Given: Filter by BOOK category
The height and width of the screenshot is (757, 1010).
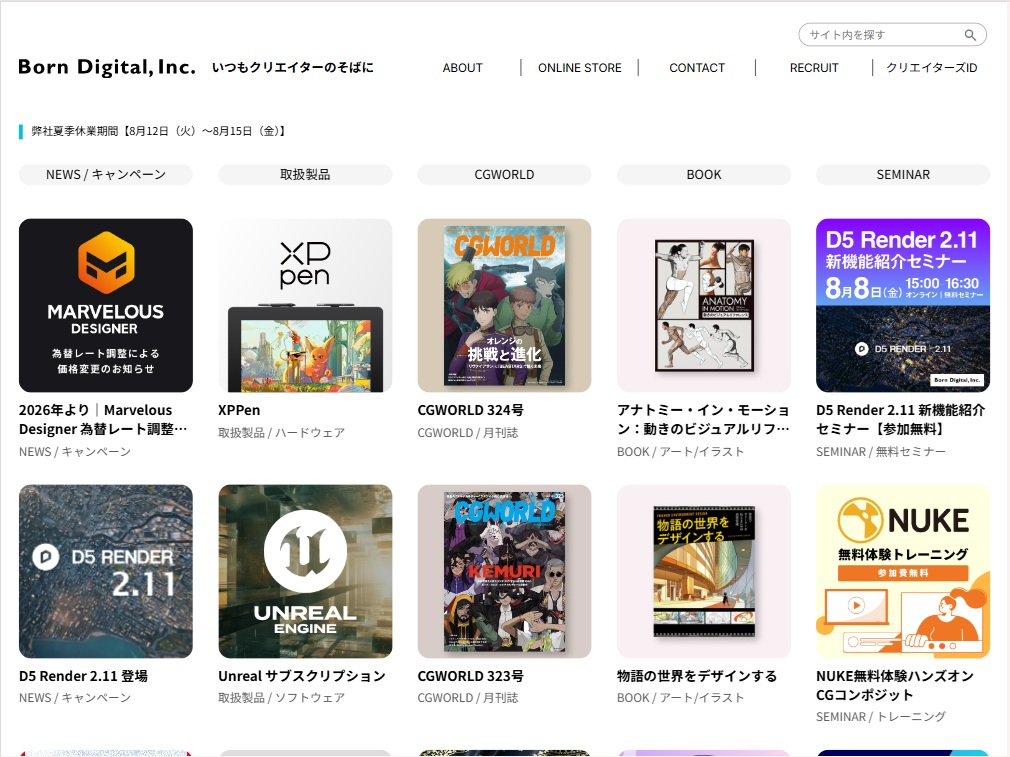Looking at the screenshot, I should pos(704,175).
